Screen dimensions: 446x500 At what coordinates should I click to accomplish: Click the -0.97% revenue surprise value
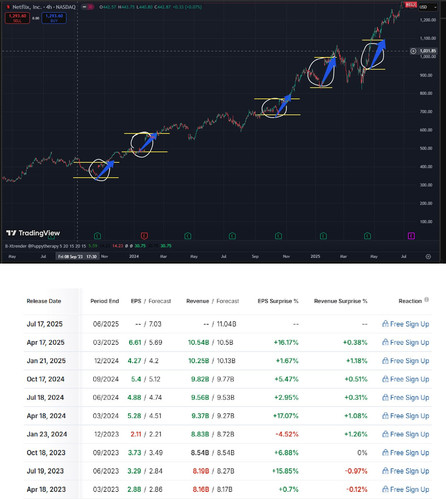coord(356,471)
